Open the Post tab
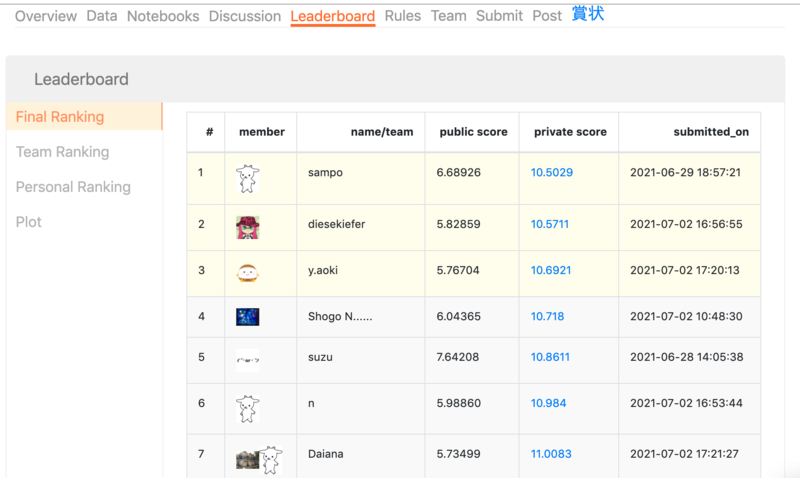Image resolution: width=800 pixels, height=478 pixels. click(547, 16)
